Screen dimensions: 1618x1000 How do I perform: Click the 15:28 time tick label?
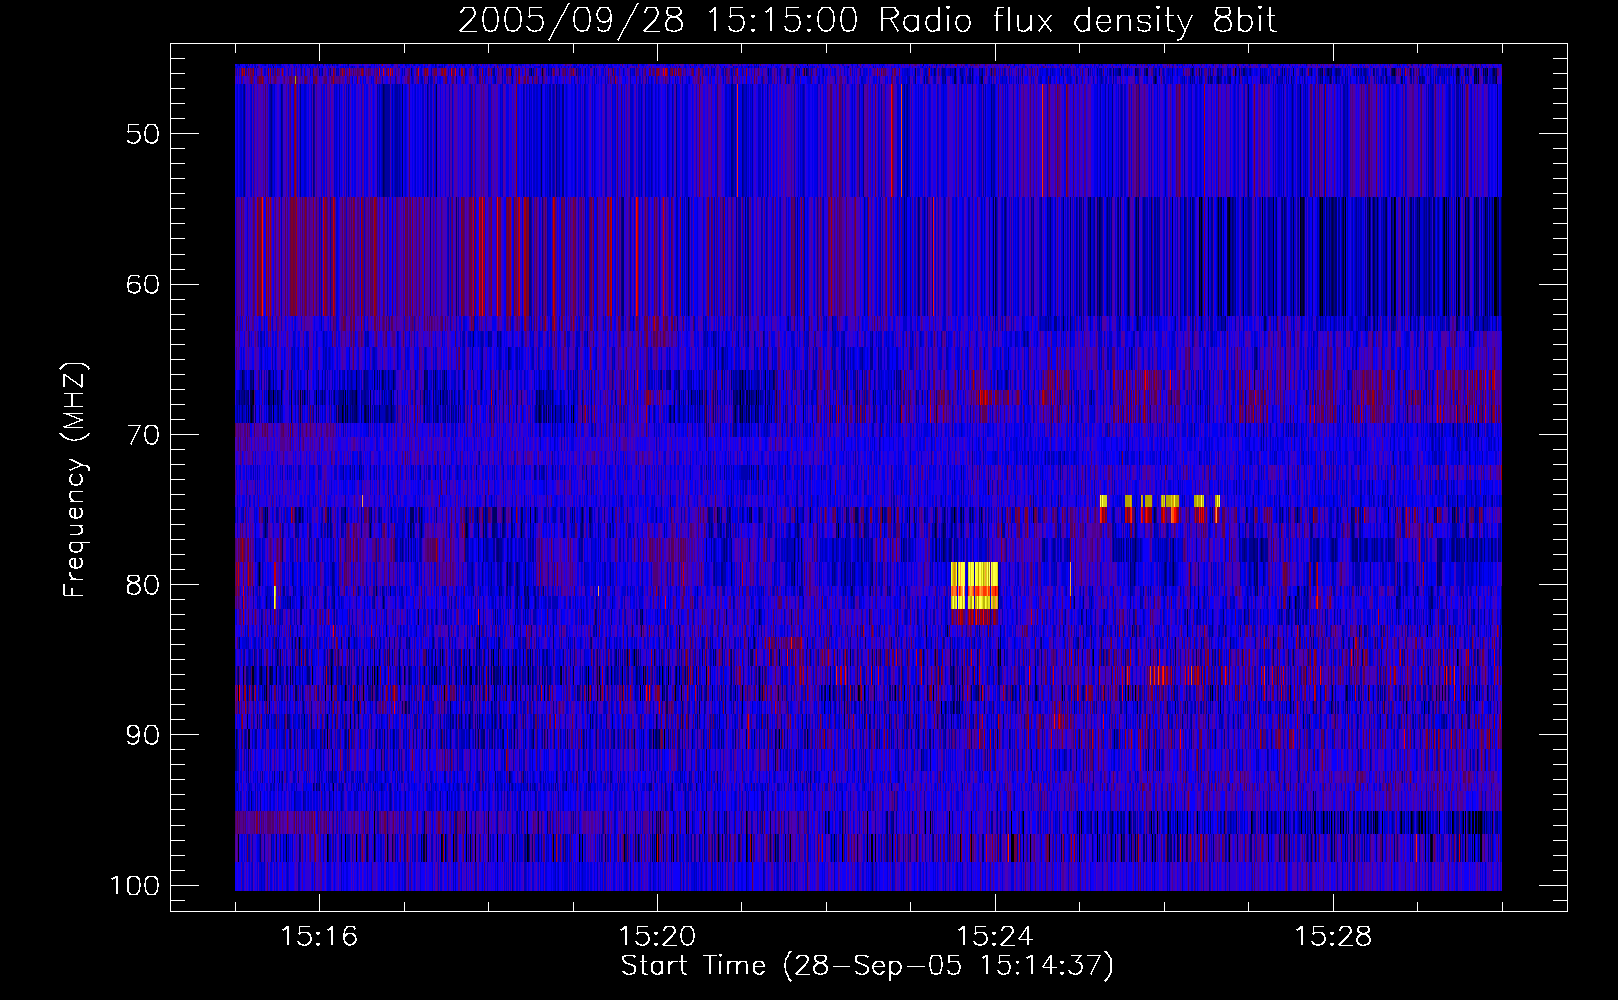[1333, 936]
